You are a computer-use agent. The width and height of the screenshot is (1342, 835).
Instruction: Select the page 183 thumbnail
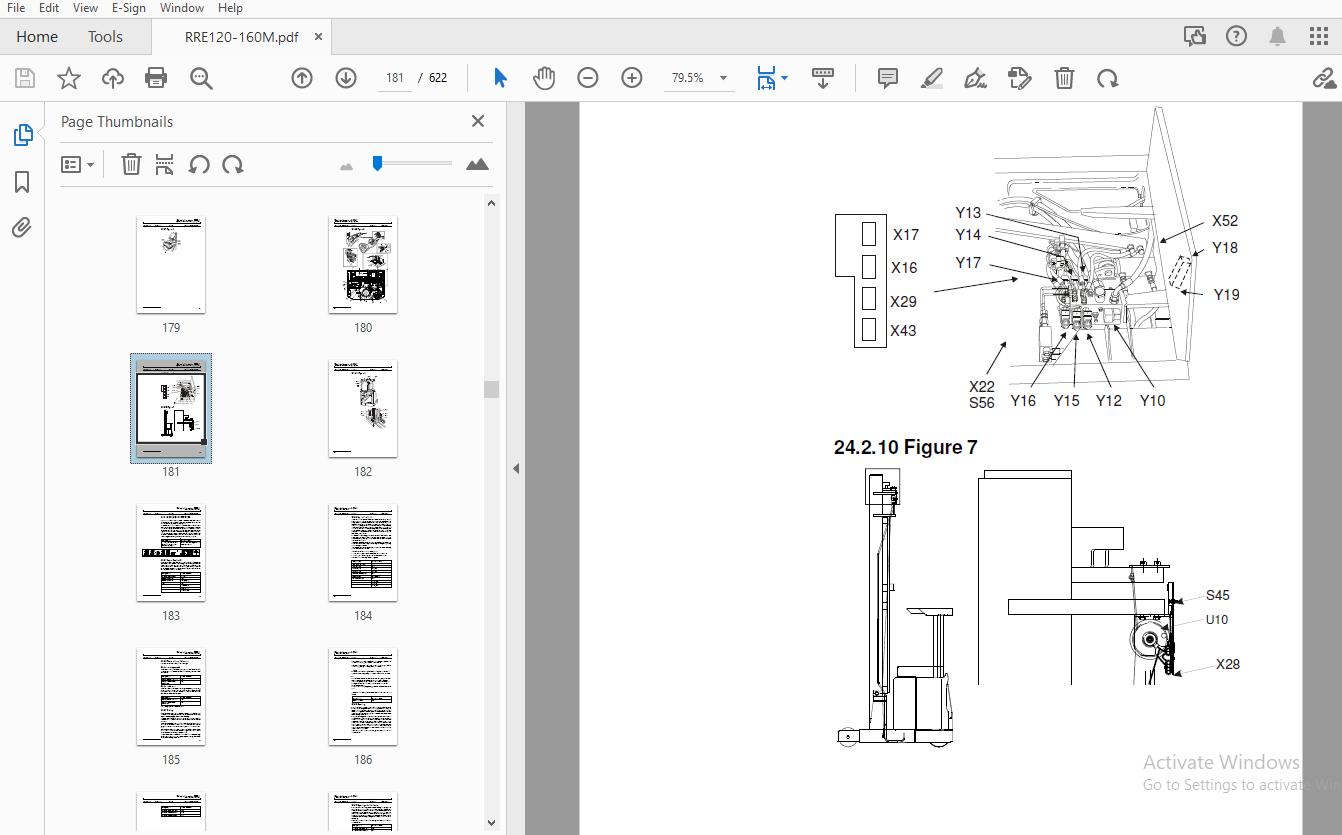pos(171,553)
